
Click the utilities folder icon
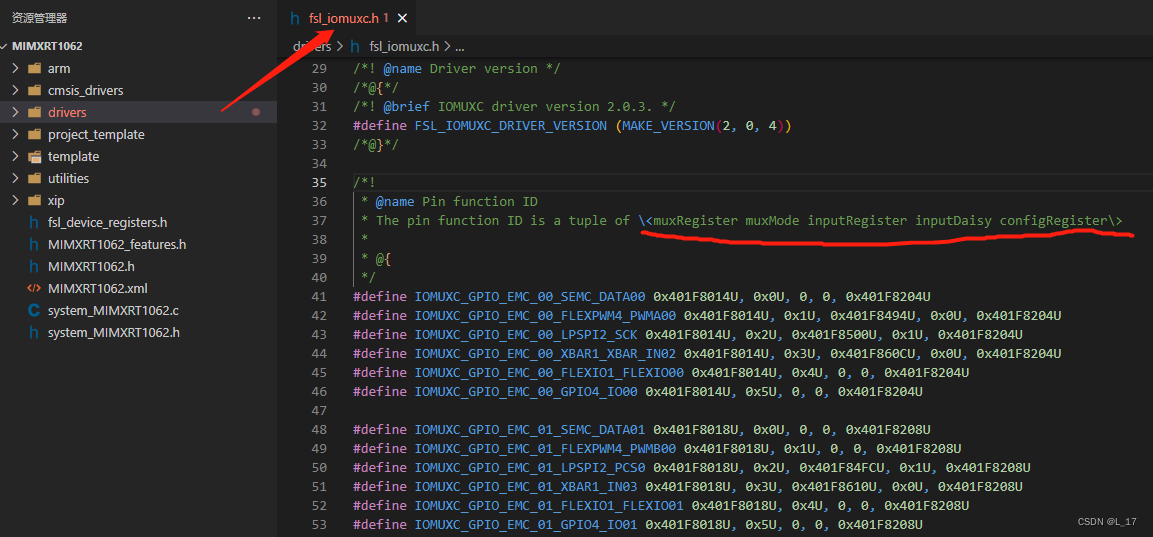[x=34, y=179]
